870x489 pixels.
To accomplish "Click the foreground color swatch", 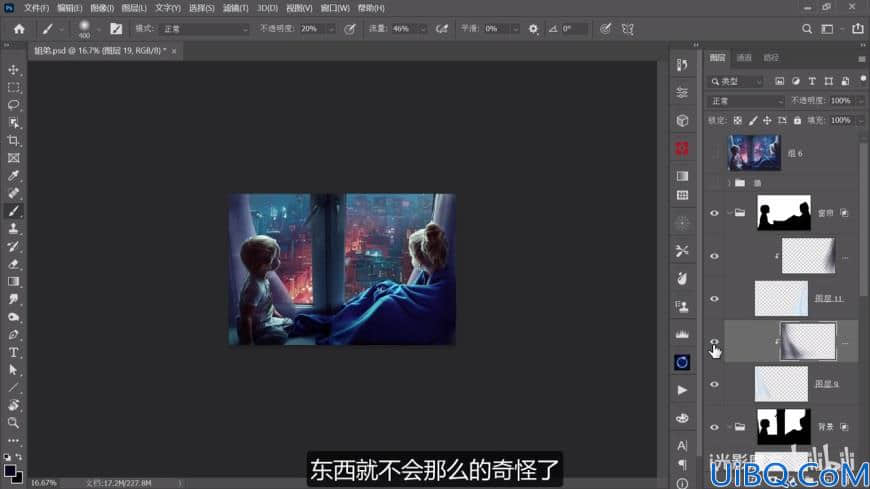I will [9, 471].
